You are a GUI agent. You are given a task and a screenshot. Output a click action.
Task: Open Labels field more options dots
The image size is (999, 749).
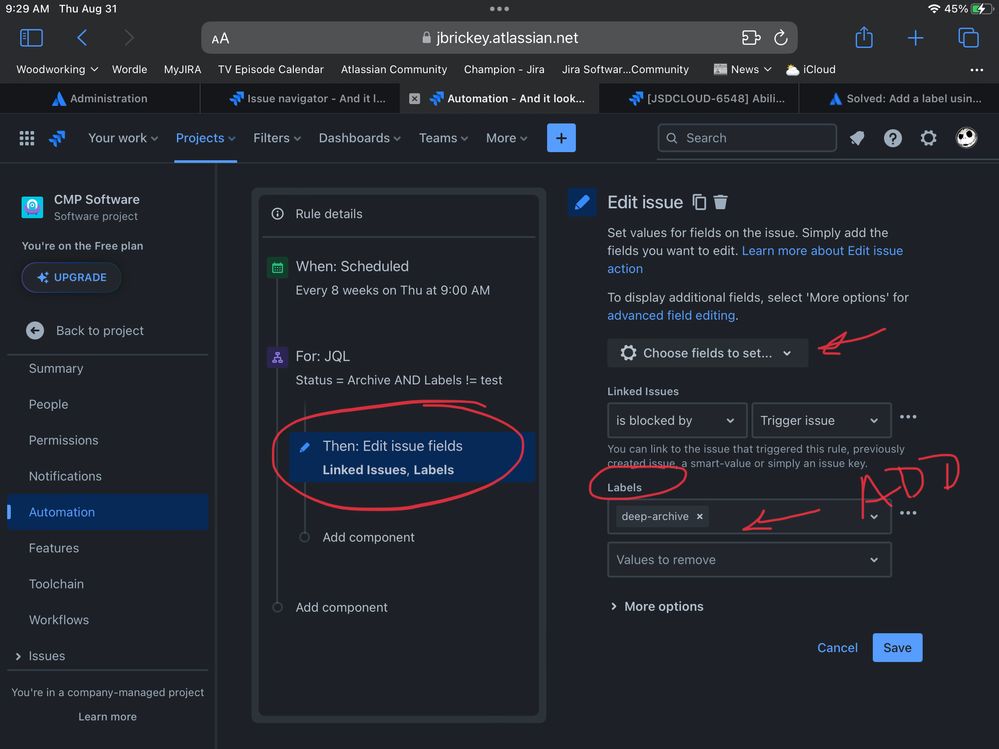coord(908,513)
